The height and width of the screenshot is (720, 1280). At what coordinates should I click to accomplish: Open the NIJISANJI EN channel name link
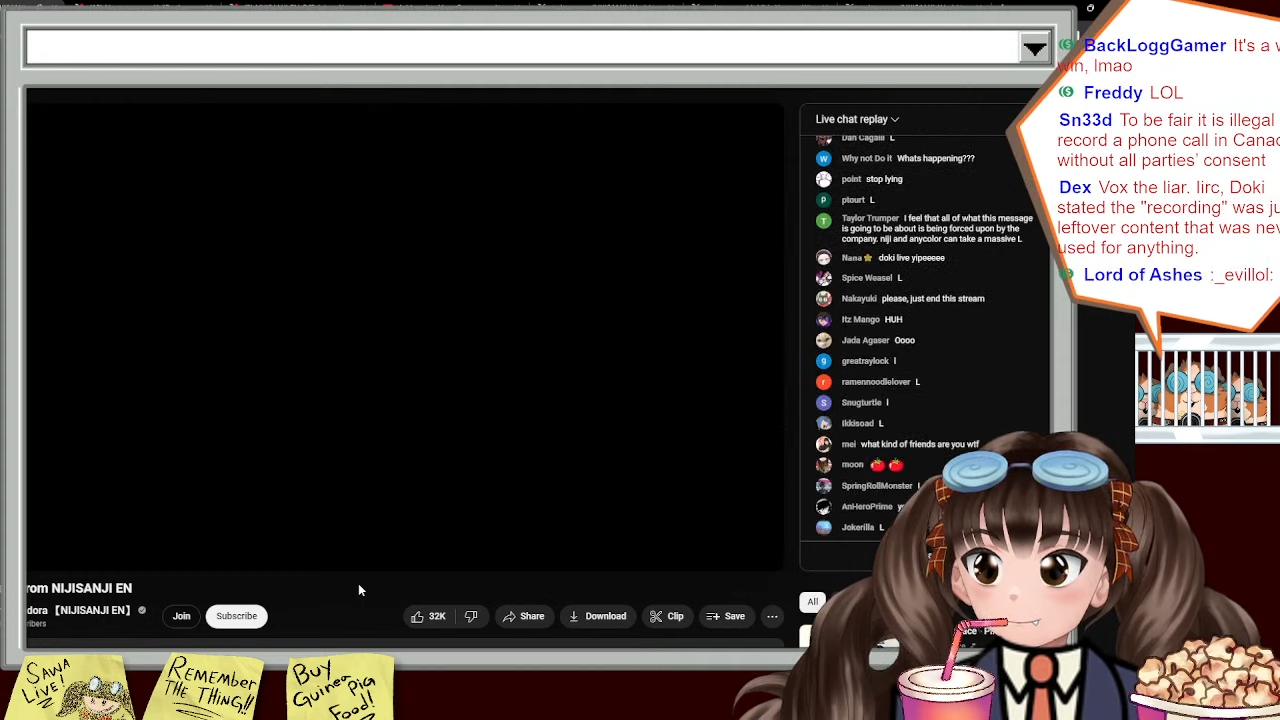(x=92, y=610)
